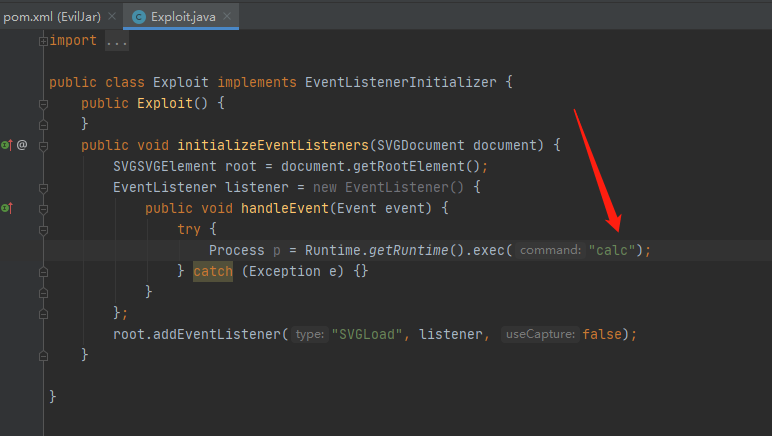772x436 pixels.
Task: Click fold marker beside the catch line
Action: [x=43, y=272]
